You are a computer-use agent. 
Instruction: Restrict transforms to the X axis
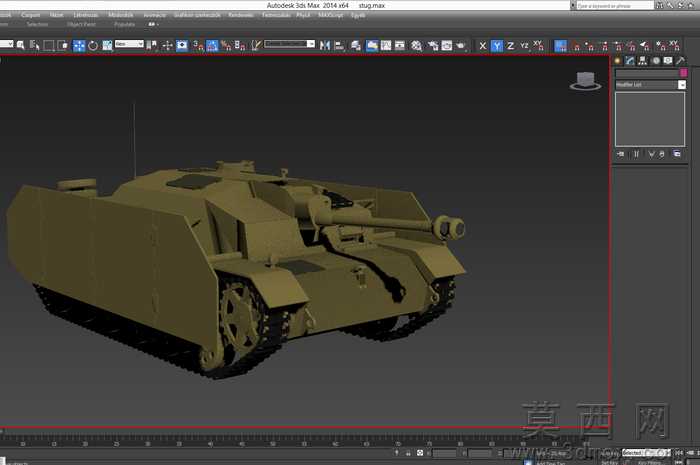(483, 46)
